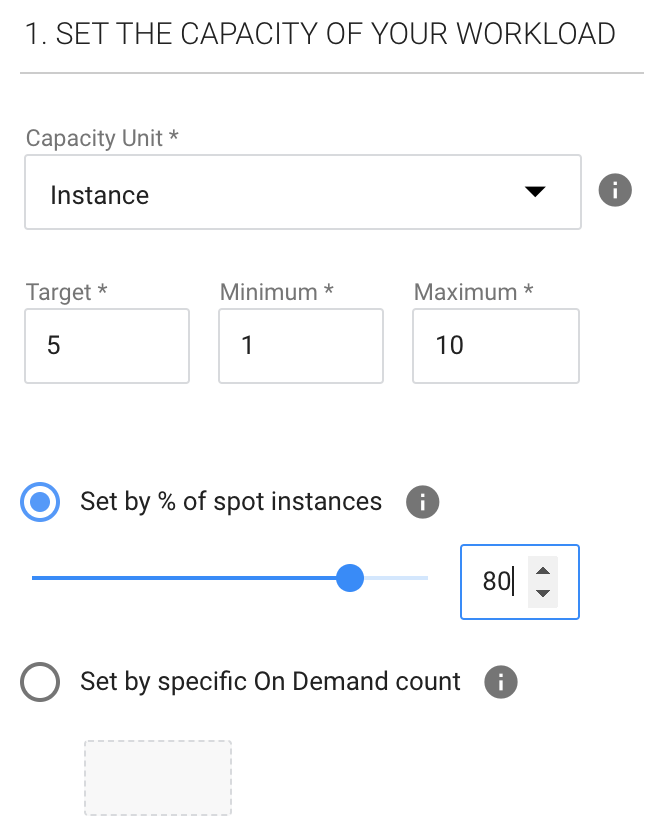The image size is (658, 838).
Task: Select the spot instances percentage radio button
Action: pos(41,502)
